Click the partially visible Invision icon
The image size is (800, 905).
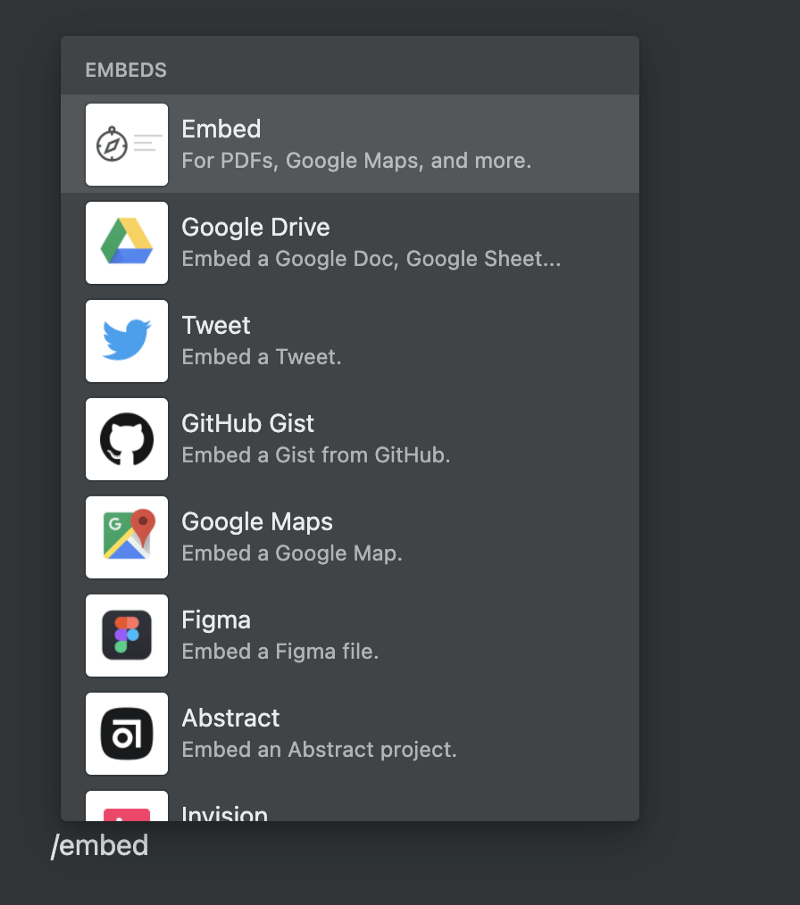click(126, 808)
